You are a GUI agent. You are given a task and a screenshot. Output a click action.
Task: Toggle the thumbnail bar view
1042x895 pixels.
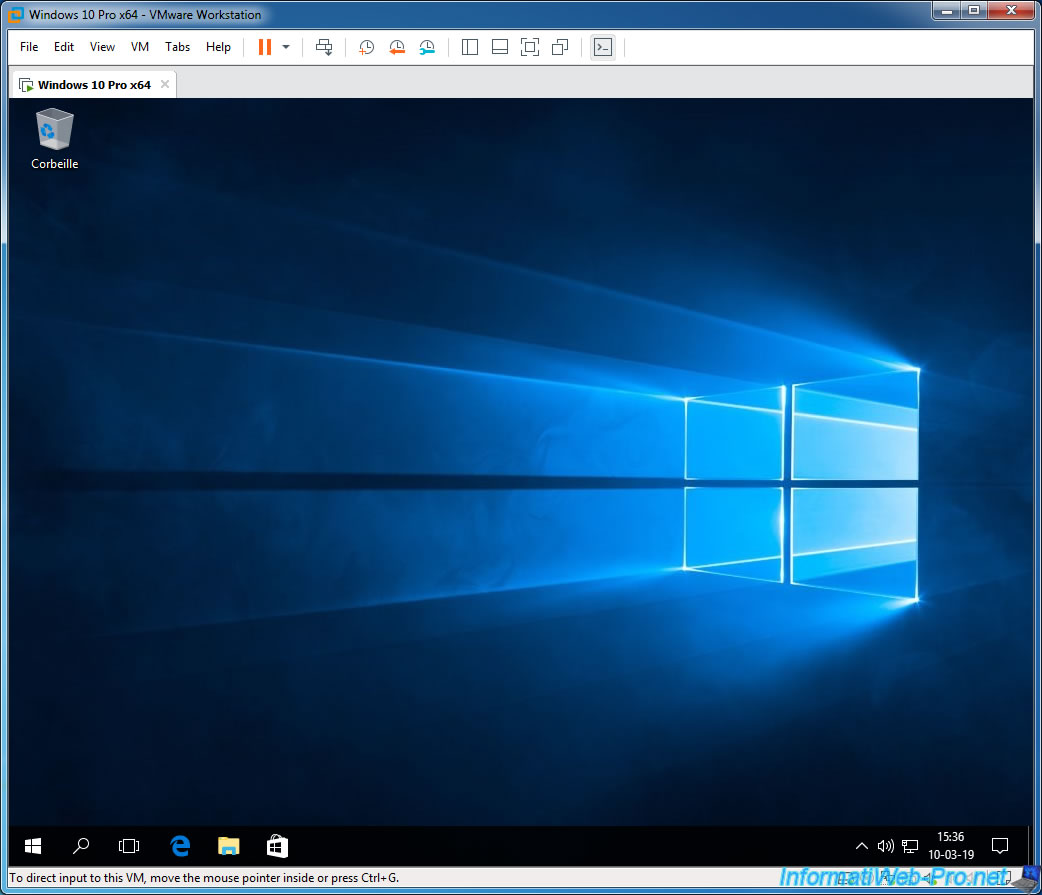500,47
